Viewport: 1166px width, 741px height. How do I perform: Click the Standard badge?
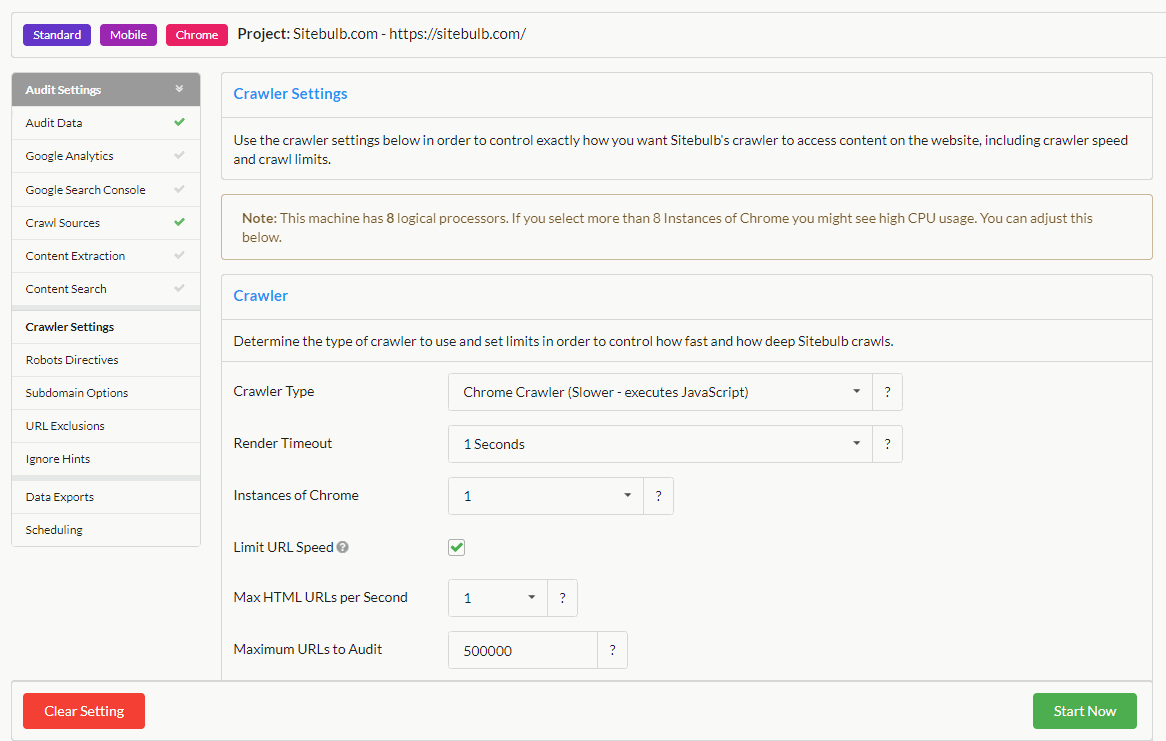[x=57, y=35]
